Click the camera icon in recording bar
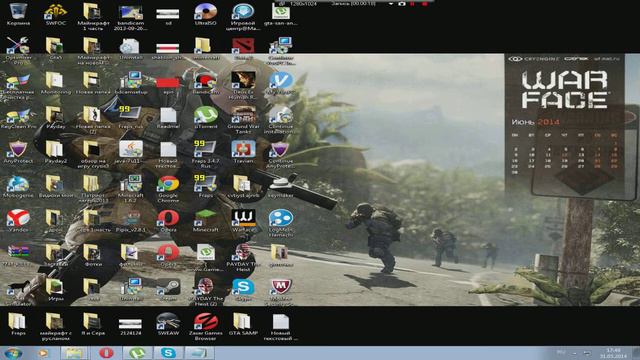Screen dimensions: 640x360 coord(402,4)
